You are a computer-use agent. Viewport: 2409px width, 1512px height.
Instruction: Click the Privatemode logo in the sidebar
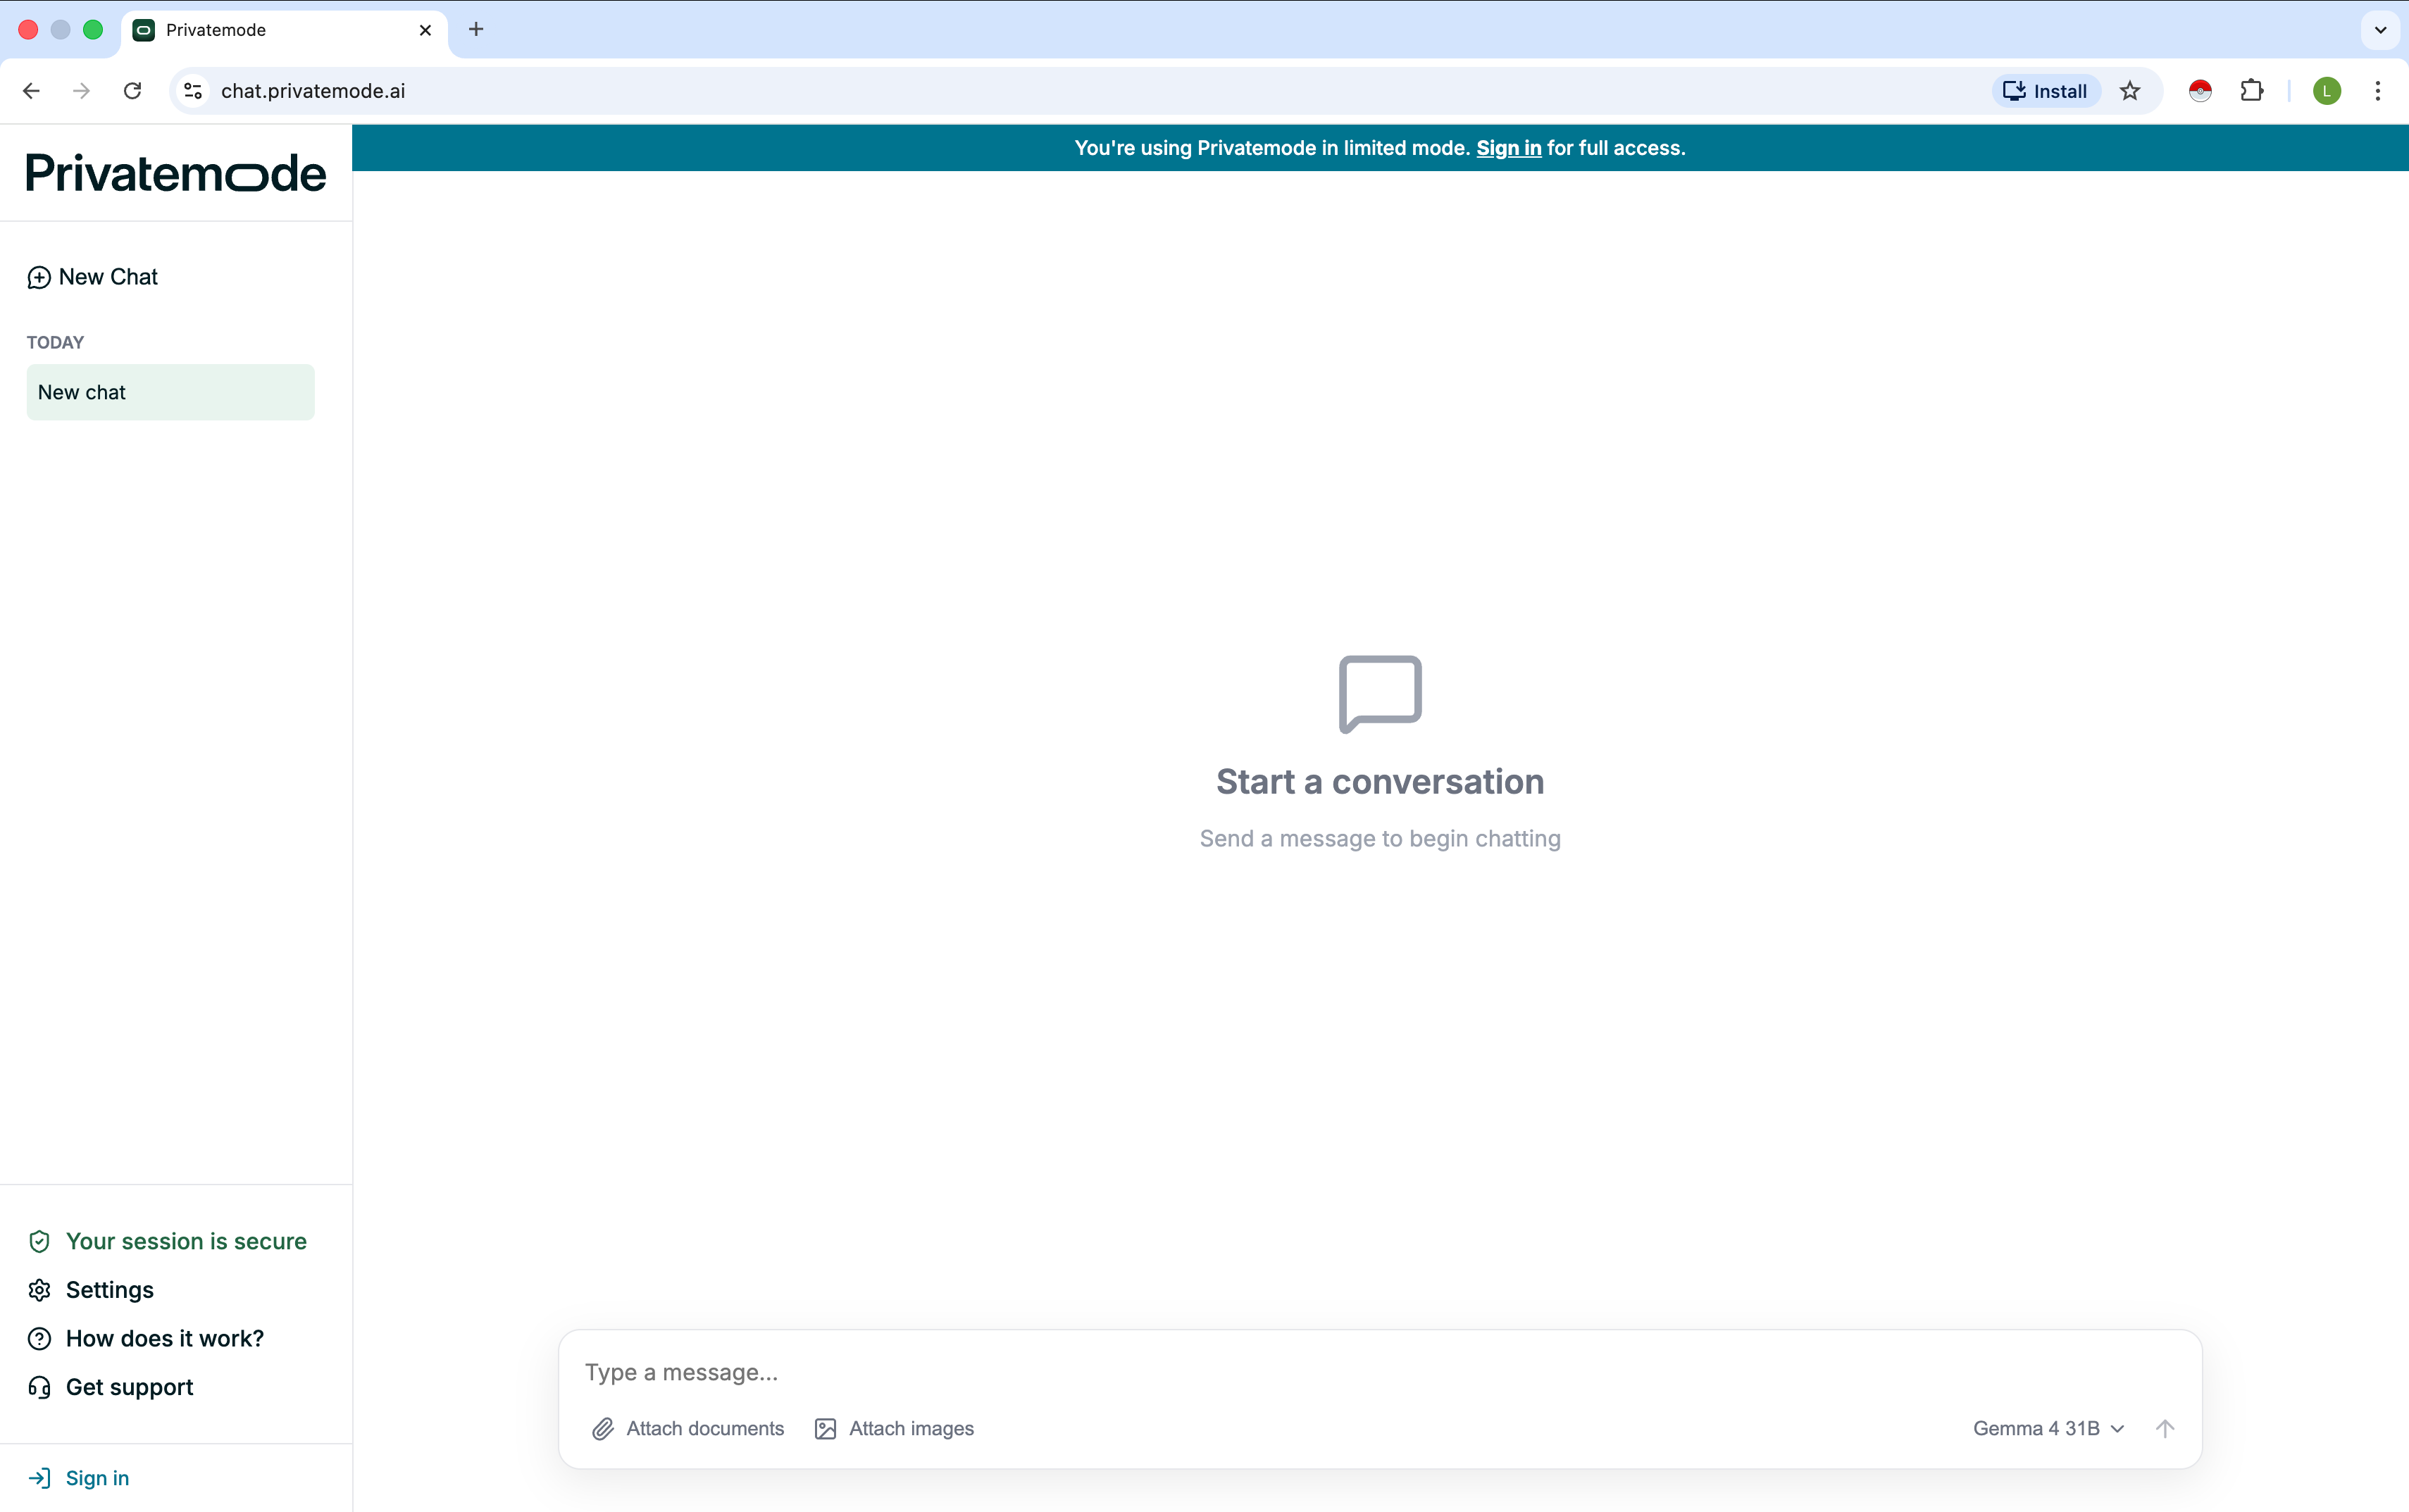coord(176,173)
